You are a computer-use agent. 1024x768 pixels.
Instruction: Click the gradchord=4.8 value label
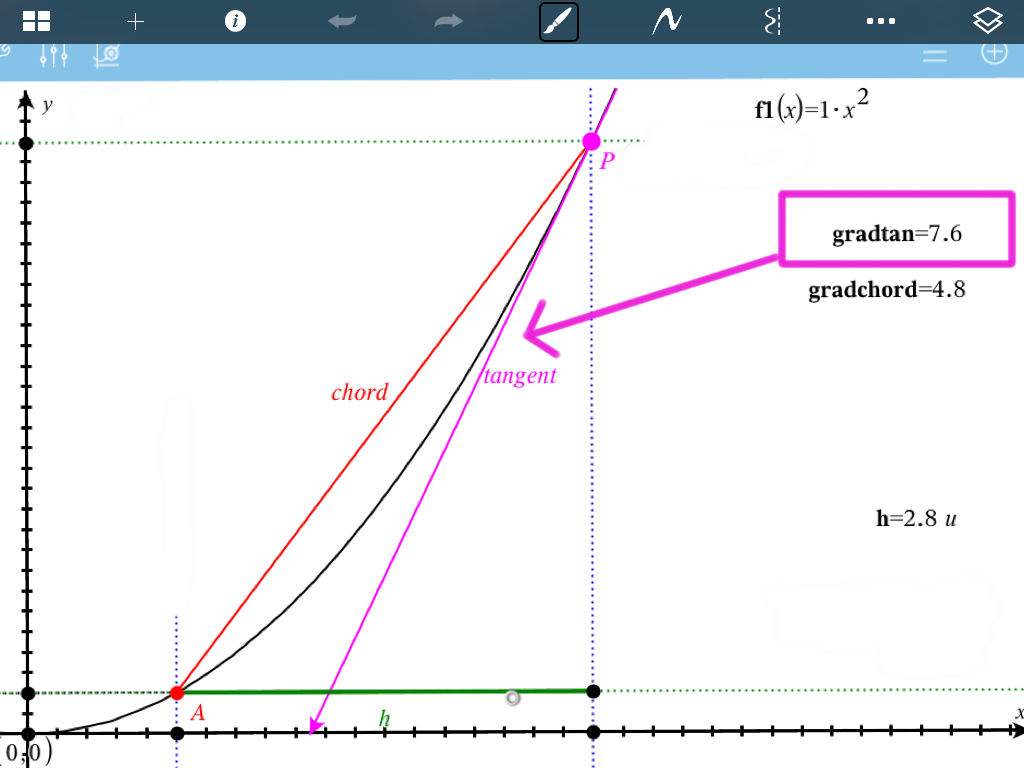[886, 290]
